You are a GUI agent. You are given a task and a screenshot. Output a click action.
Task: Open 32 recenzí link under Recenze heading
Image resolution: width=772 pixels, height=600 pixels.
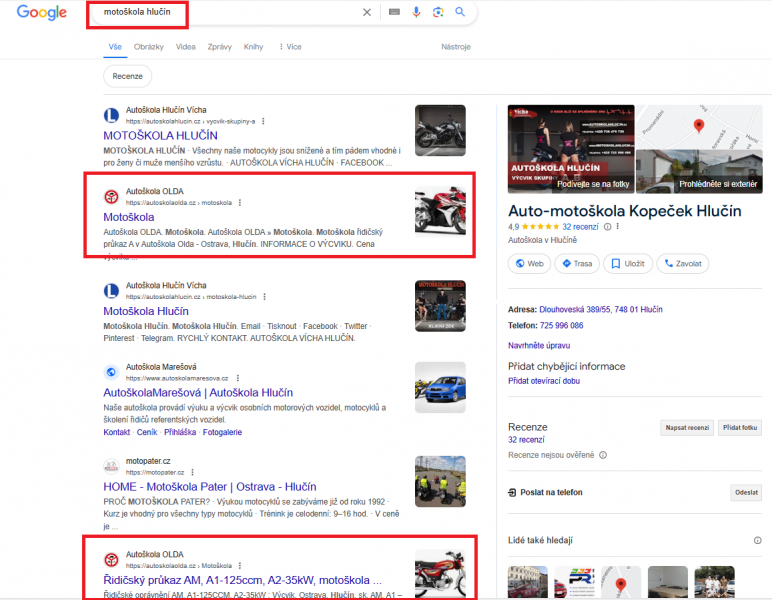[526, 440]
